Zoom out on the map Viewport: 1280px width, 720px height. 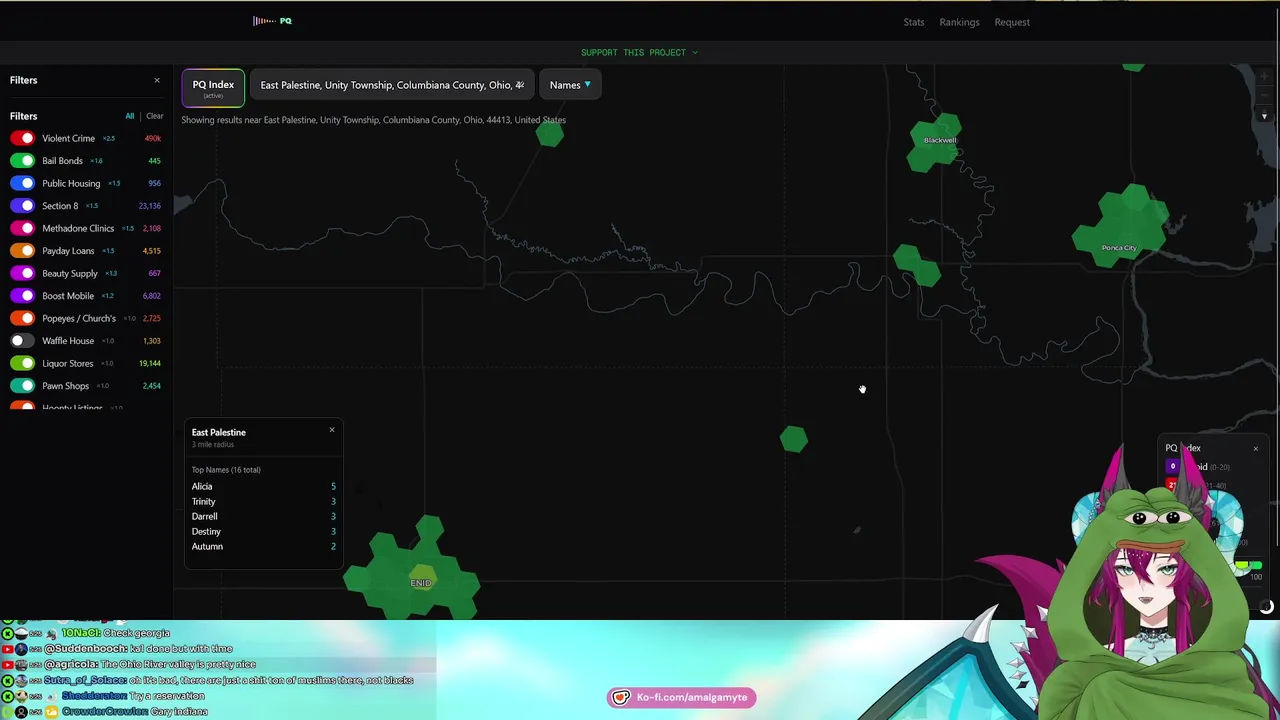tap(1264, 96)
